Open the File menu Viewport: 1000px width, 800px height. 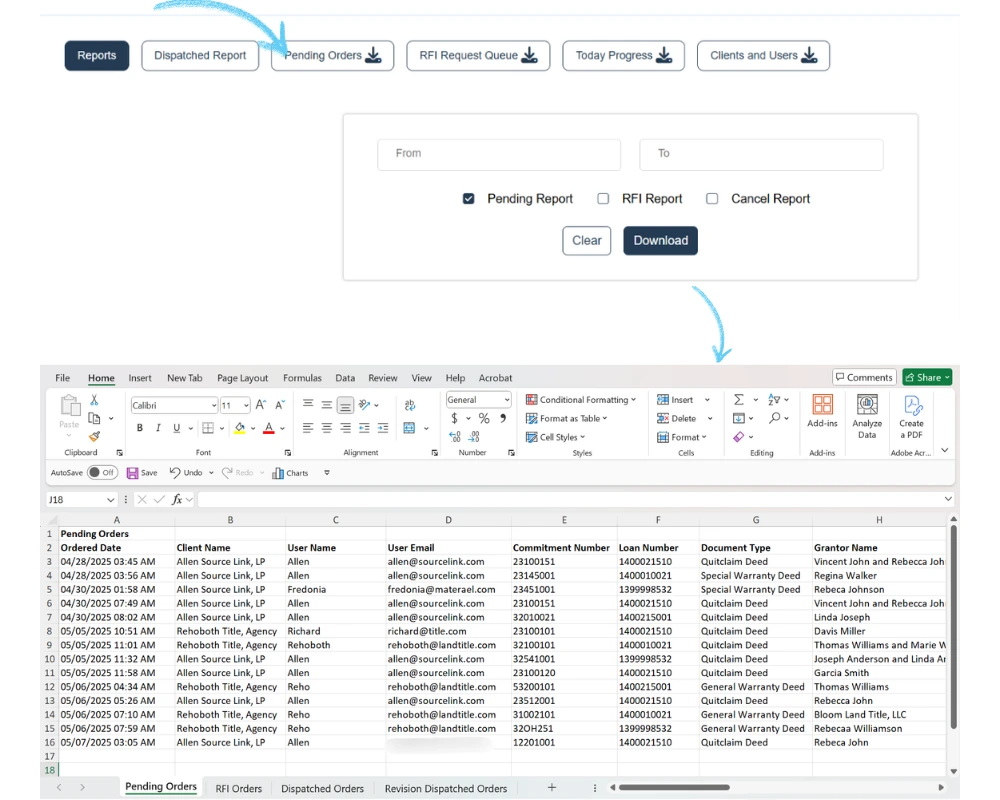tap(62, 378)
